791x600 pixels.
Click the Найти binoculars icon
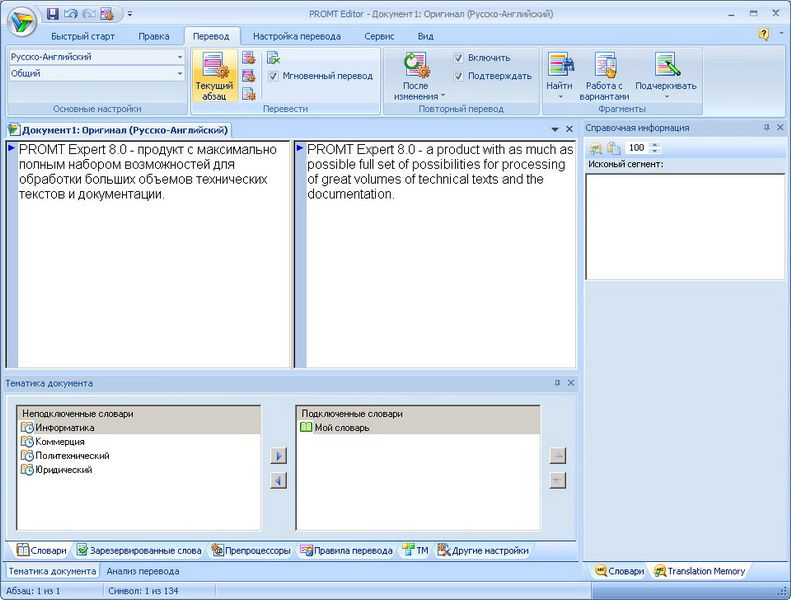coord(560,66)
